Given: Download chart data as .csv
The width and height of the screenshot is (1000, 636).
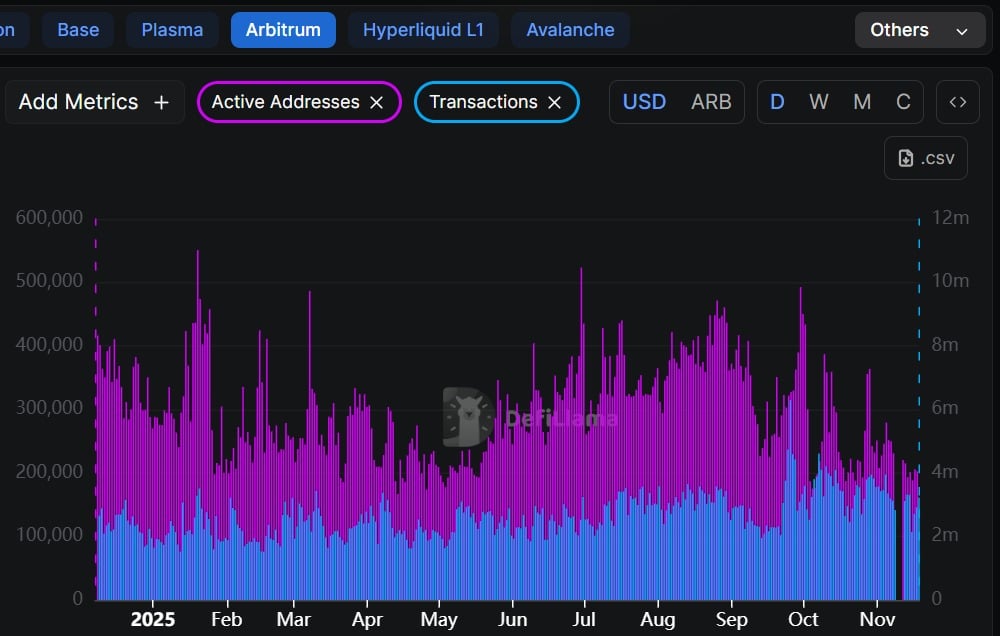Looking at the screenshot, I should [926, 158].
